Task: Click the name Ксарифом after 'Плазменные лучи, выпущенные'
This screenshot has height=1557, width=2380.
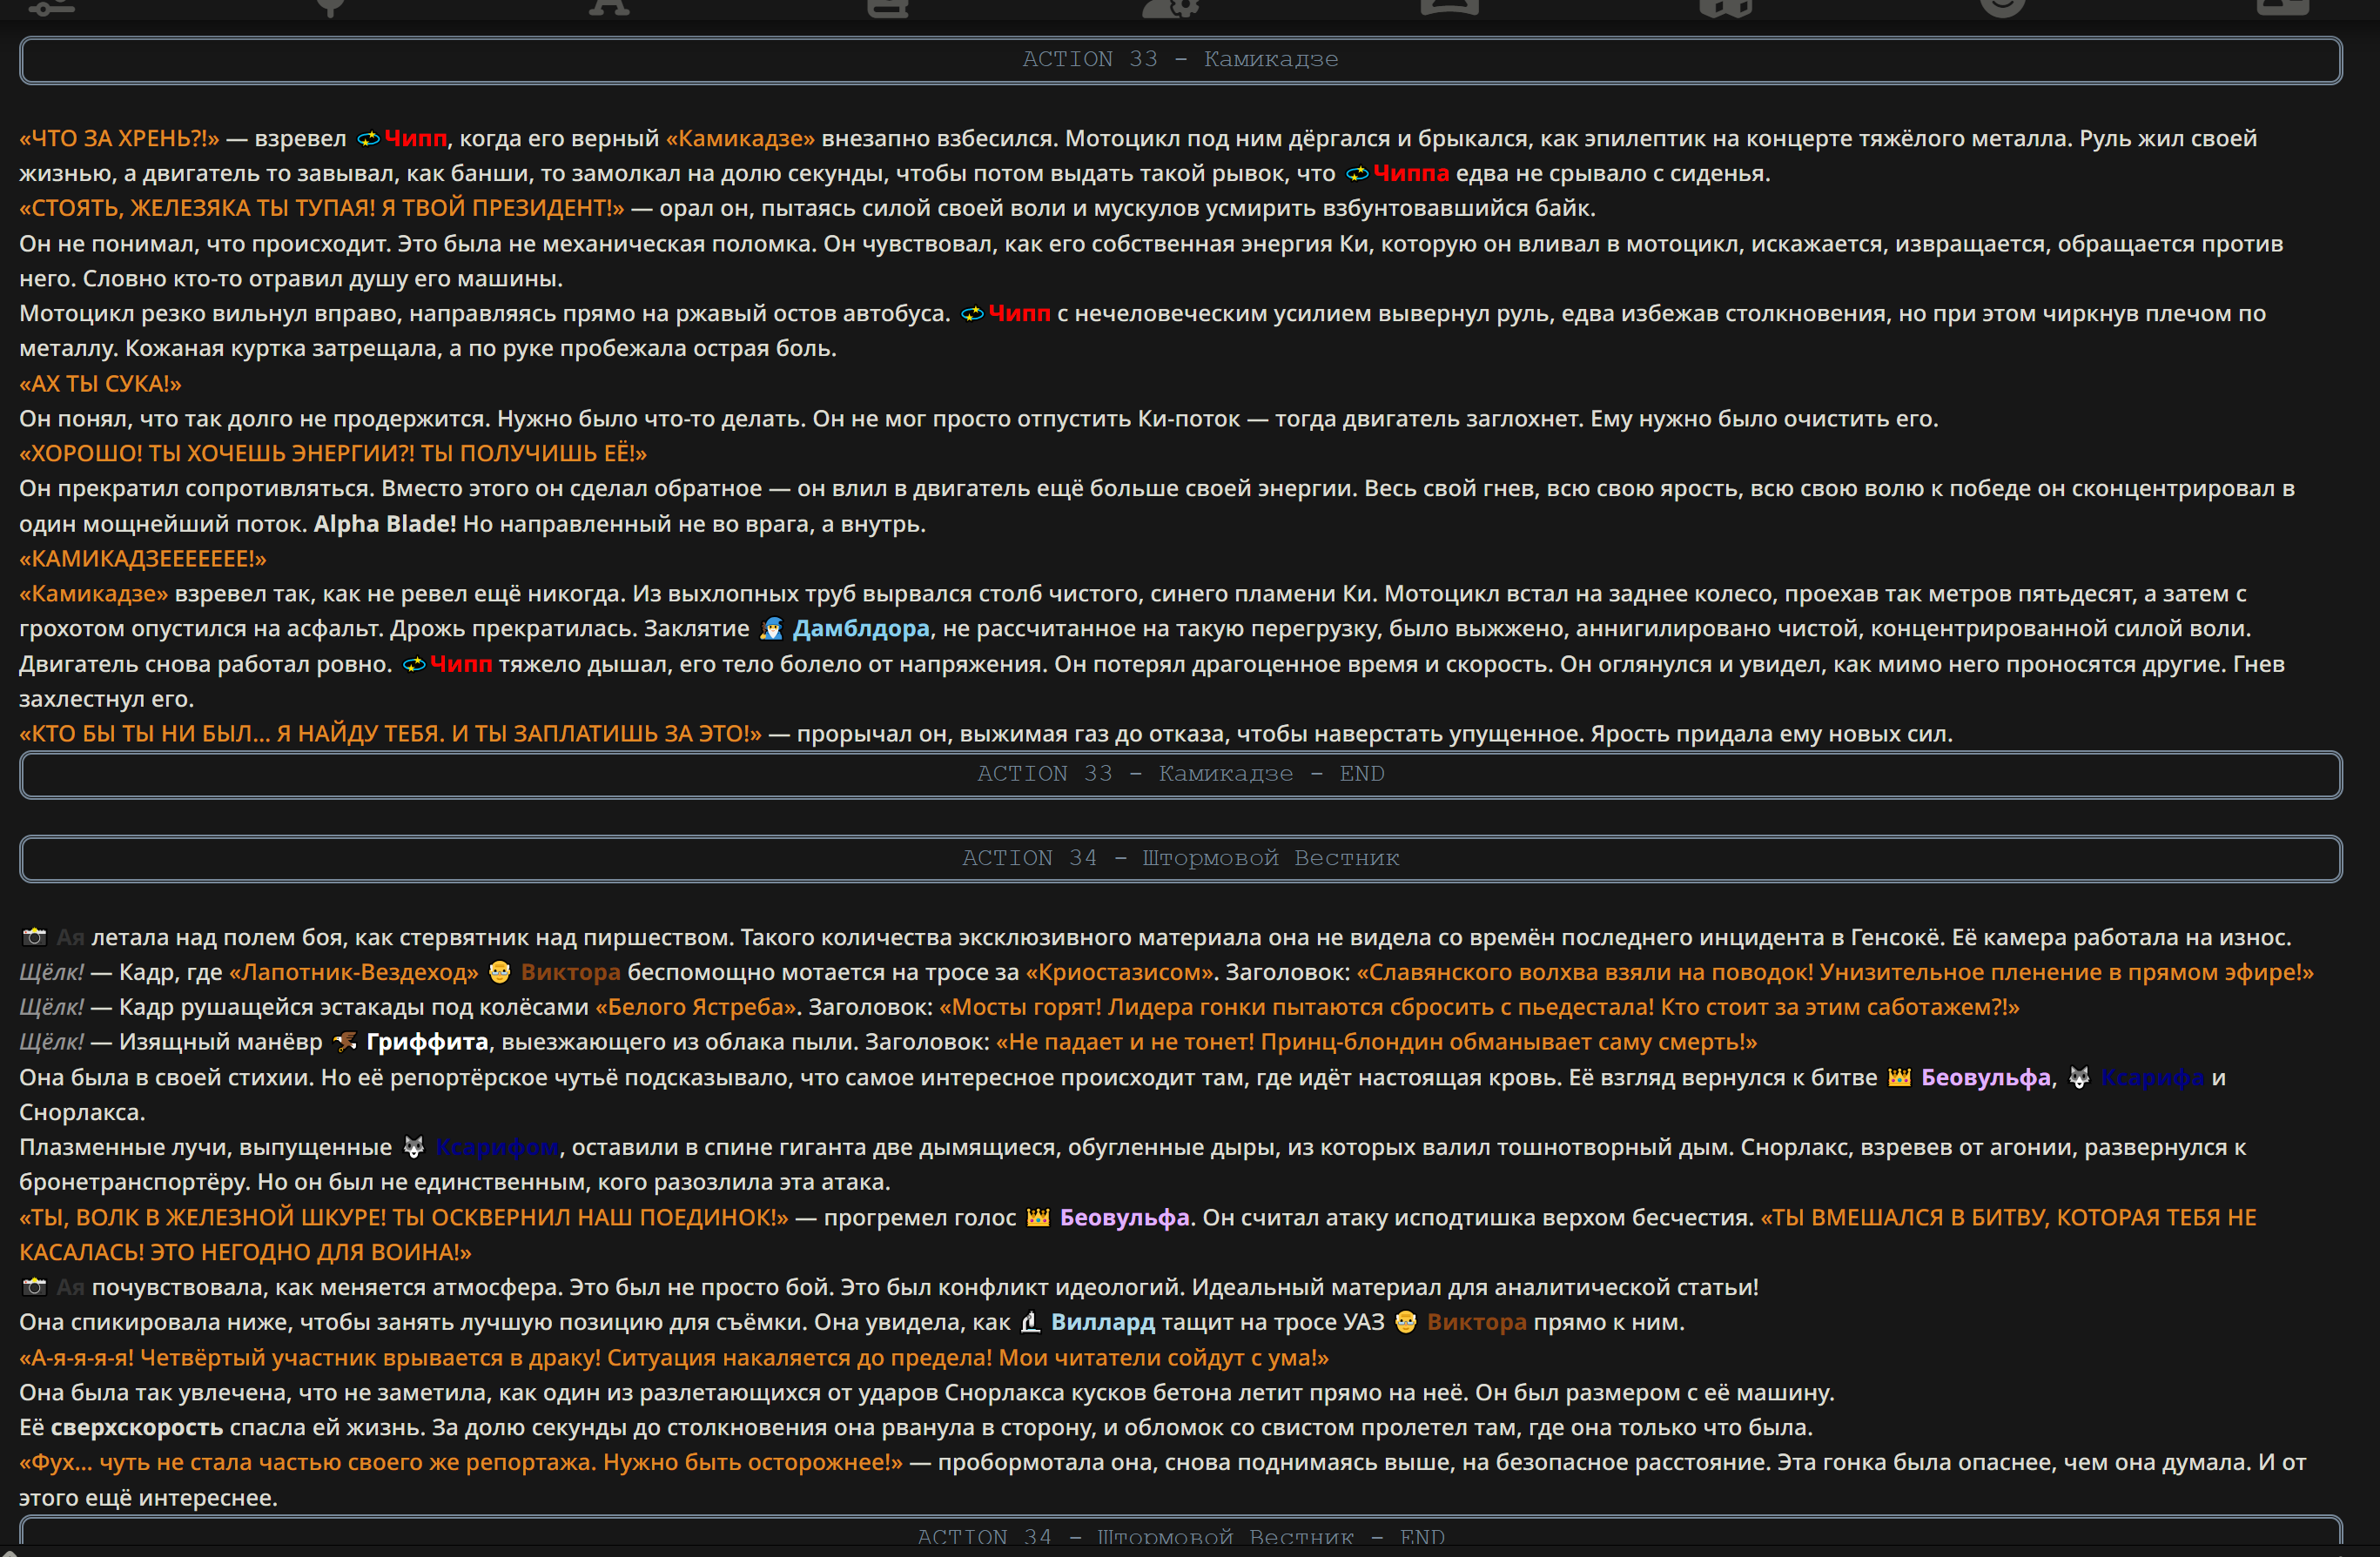Action: [497, 1148]
